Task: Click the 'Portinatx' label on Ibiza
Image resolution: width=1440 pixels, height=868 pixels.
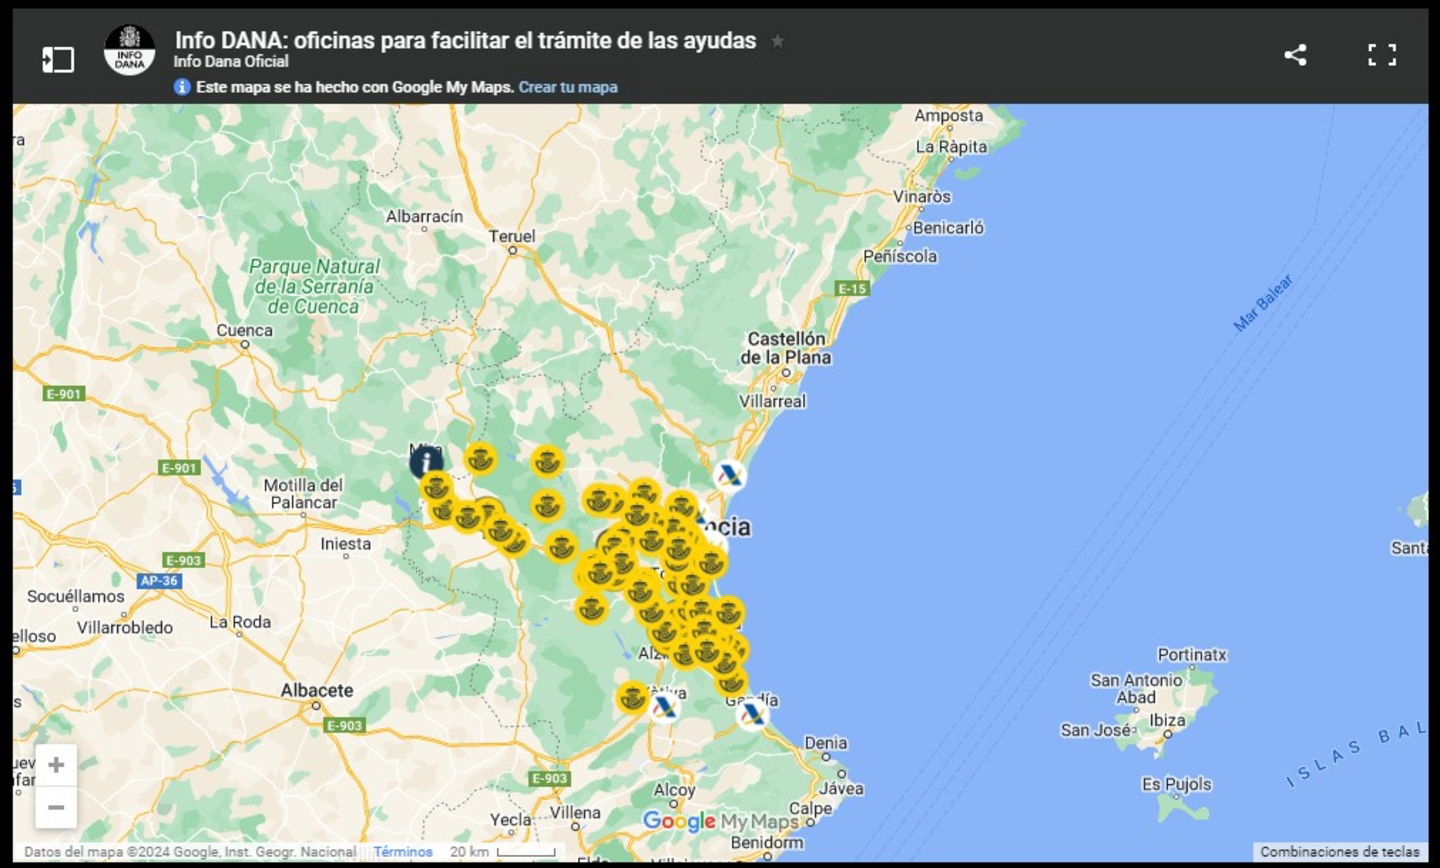Action: coord(1192,655)
